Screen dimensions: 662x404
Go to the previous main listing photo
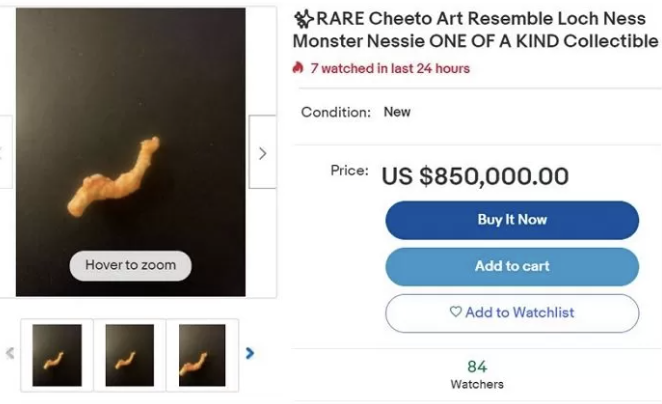tap(5, 153)
